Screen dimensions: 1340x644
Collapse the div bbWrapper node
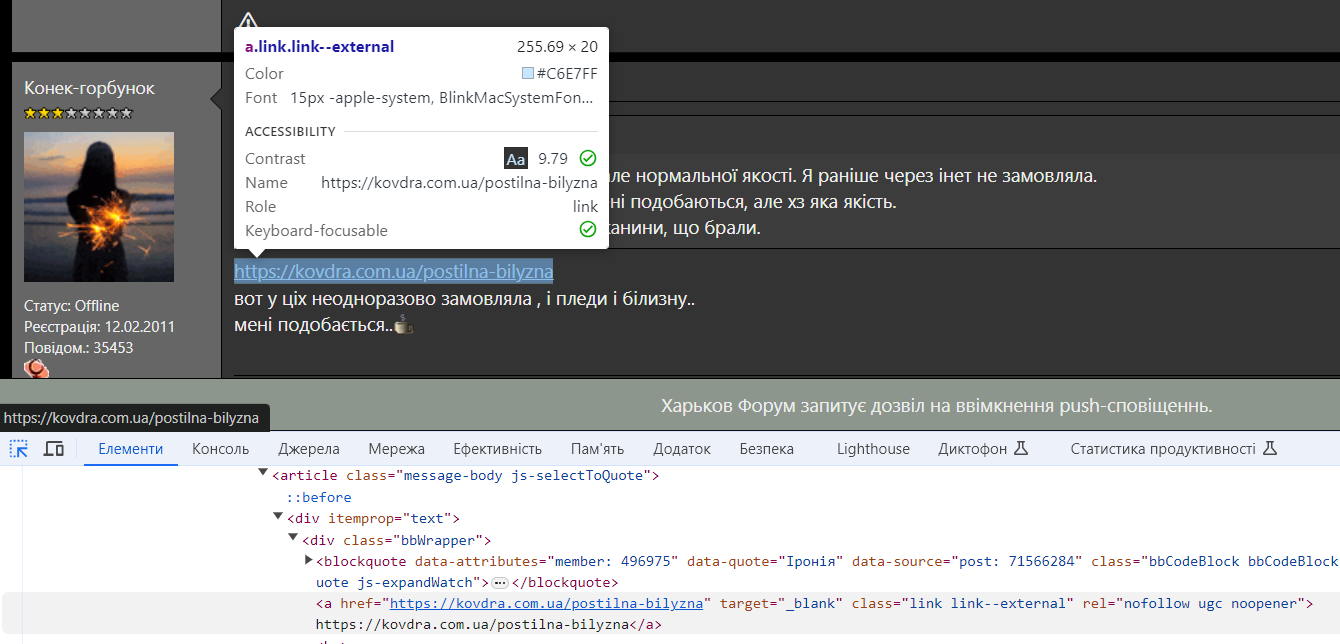click(x=293, y=539)
